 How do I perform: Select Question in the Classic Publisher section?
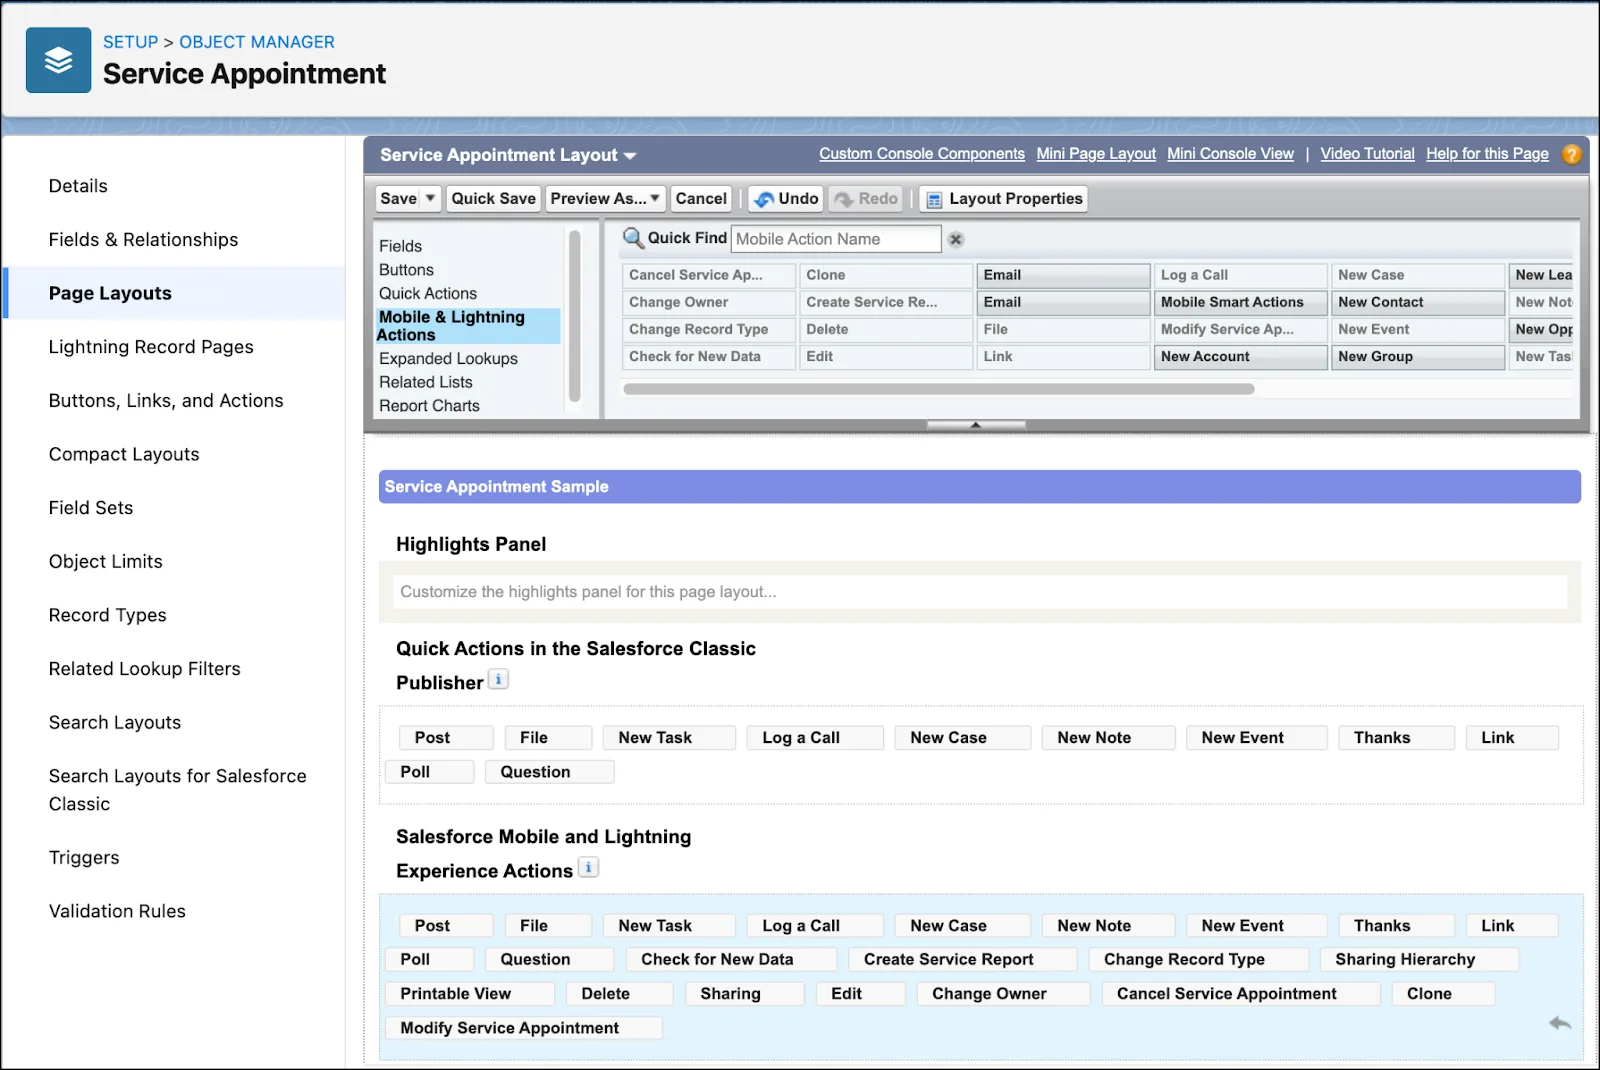coord(549,772)
